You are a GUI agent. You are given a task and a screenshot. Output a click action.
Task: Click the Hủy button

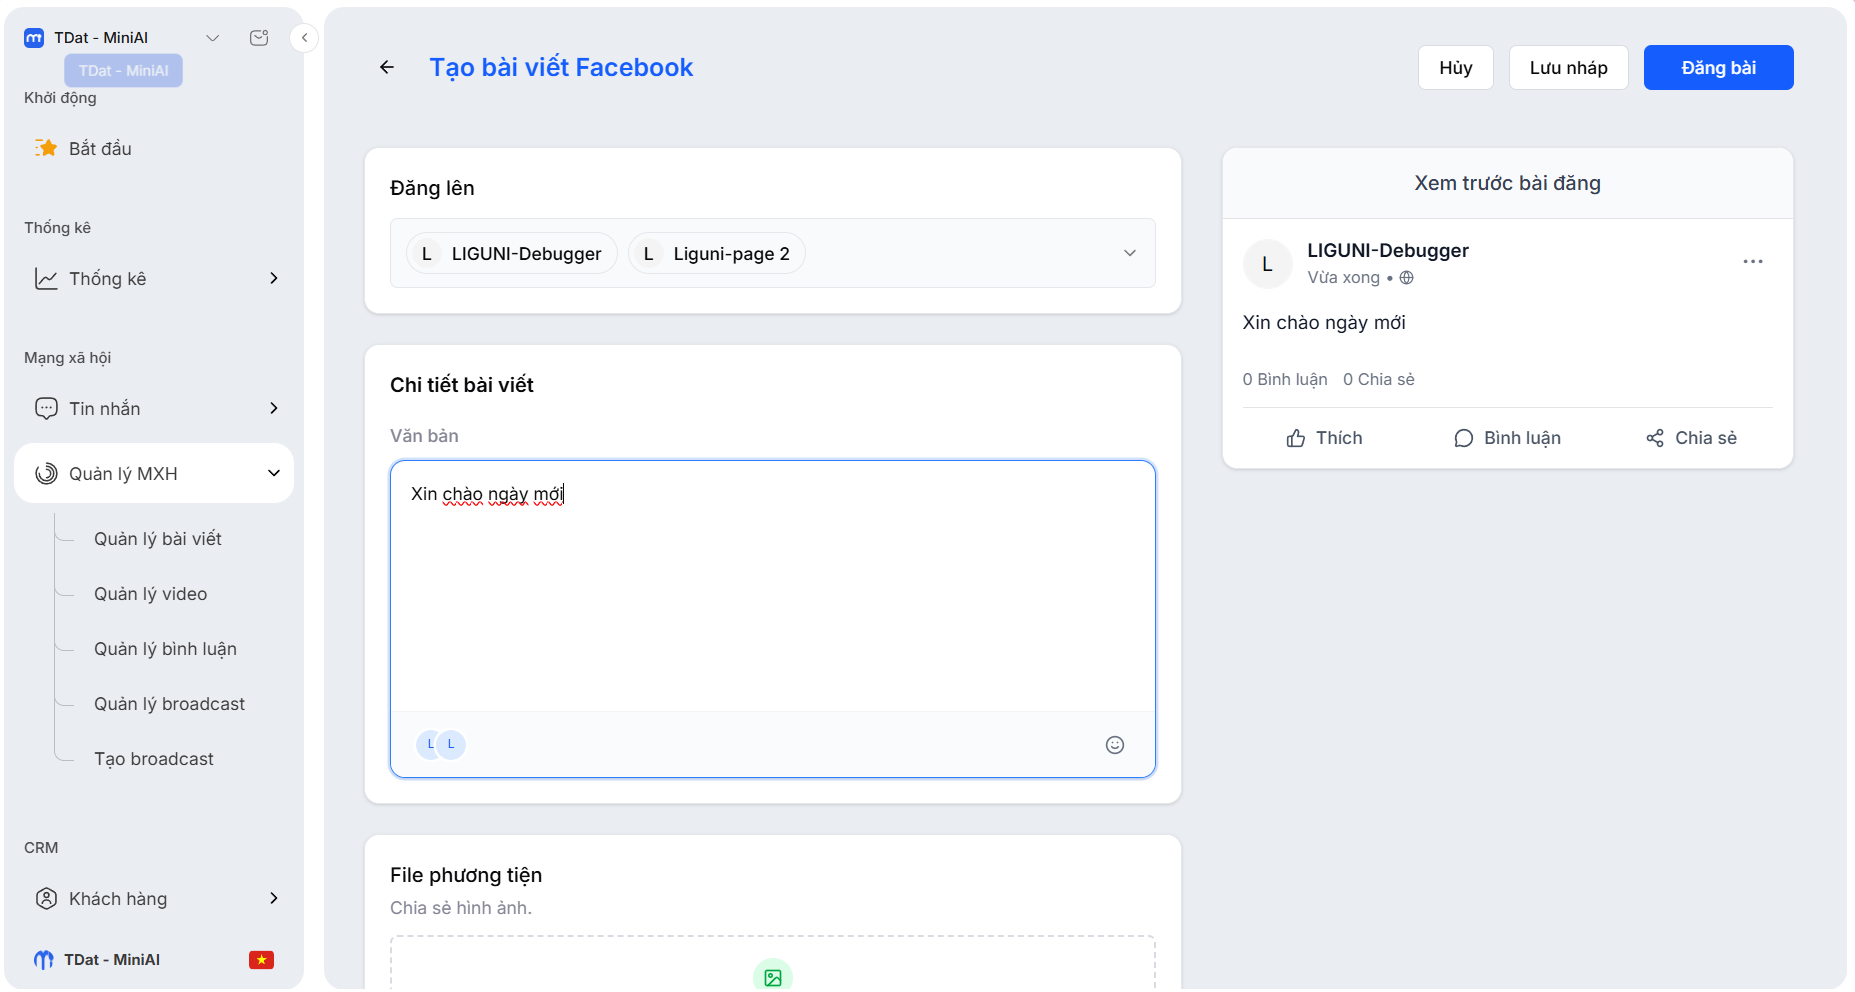1456,67
